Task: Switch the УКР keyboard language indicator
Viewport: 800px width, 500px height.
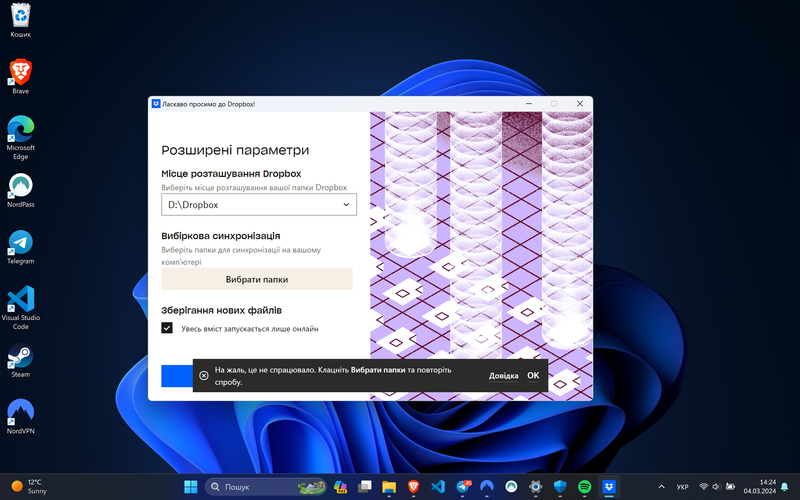Action: (x=682, y=487)
